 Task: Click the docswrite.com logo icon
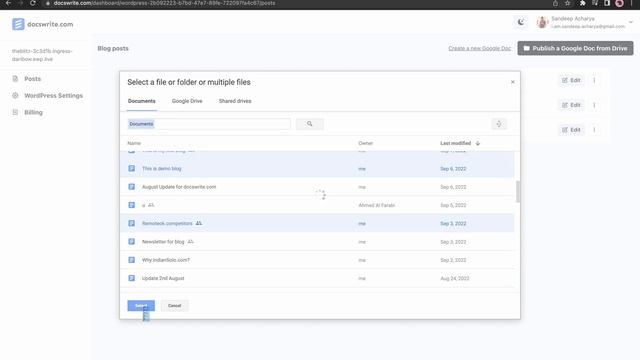coord(18,24)
